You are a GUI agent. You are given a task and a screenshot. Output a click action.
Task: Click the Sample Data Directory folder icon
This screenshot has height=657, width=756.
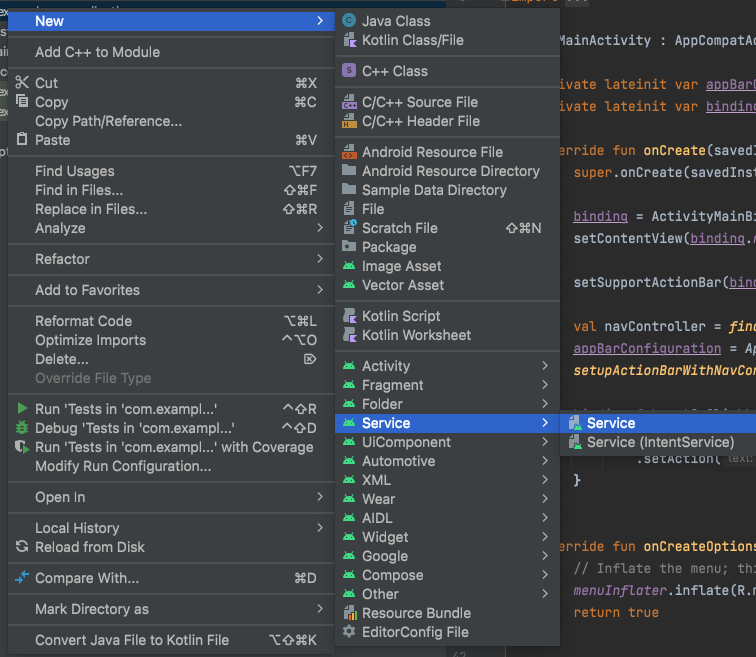(x=349, y=189)
